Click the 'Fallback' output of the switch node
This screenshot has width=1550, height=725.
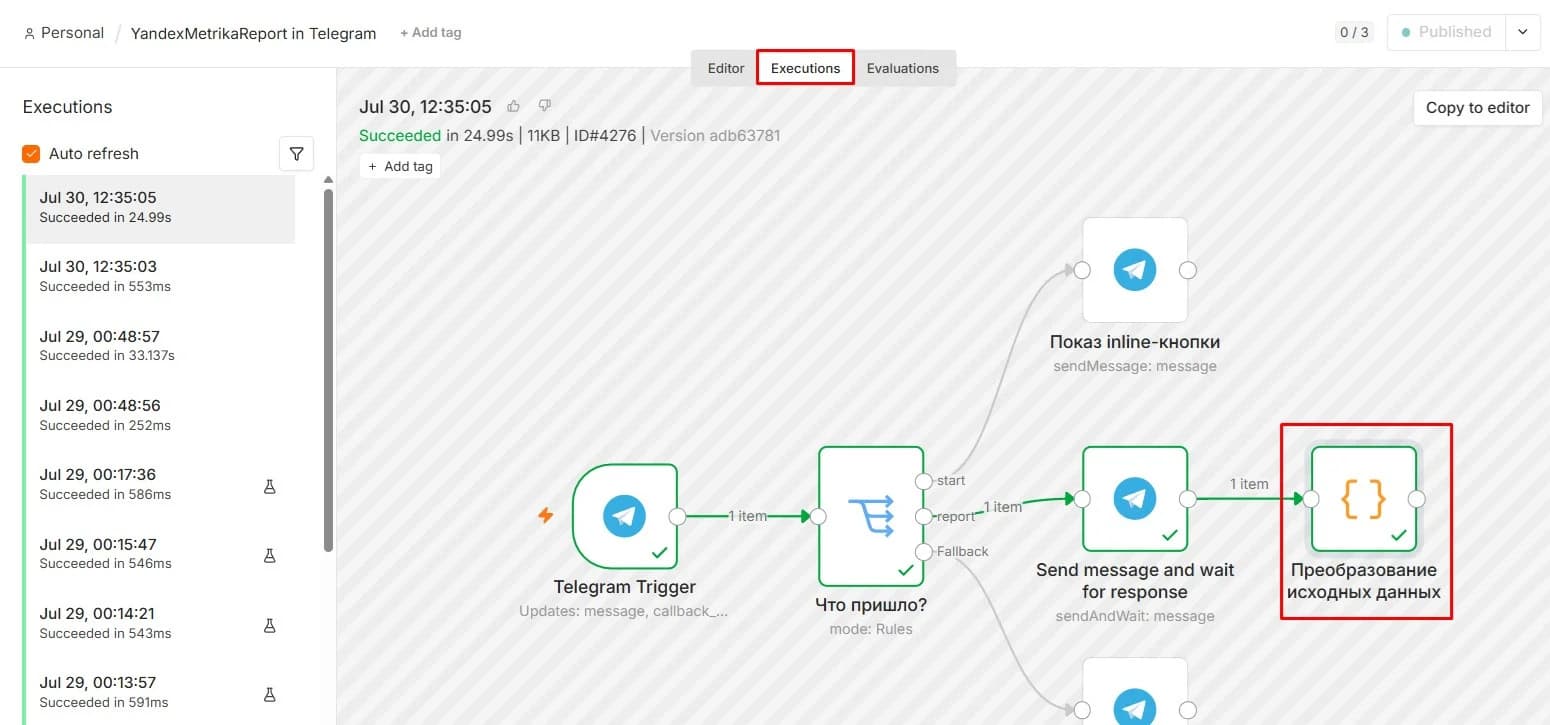(924, 552)
